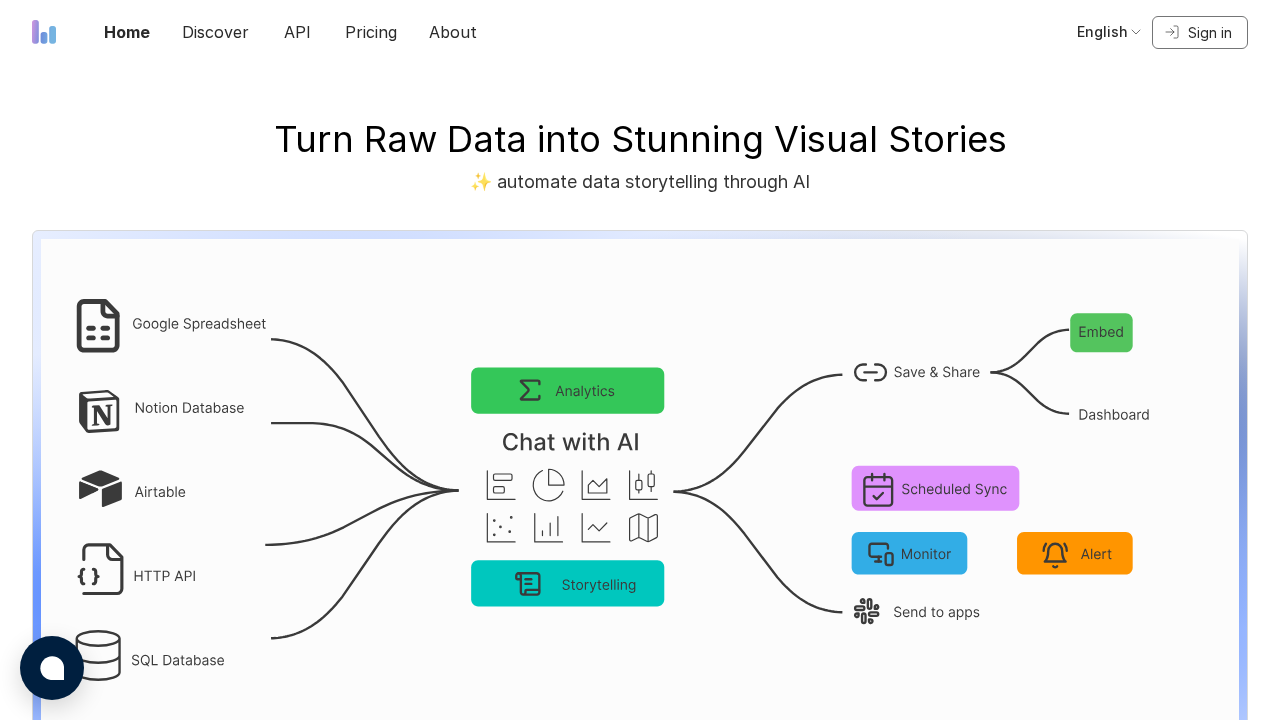The height and width of the screenshot is (720, 1280).
Task: Click the HTTP API curly-braces file icon
Action: click(100, 569)
